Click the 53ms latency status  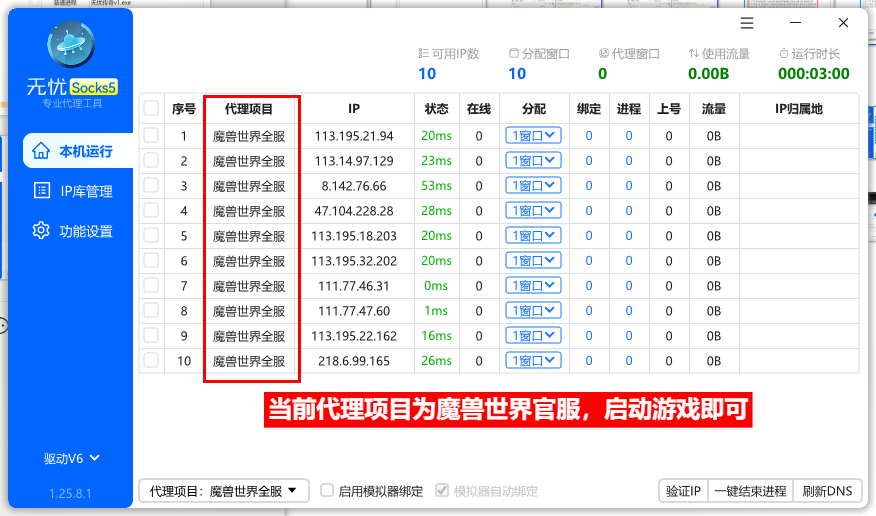436,186
